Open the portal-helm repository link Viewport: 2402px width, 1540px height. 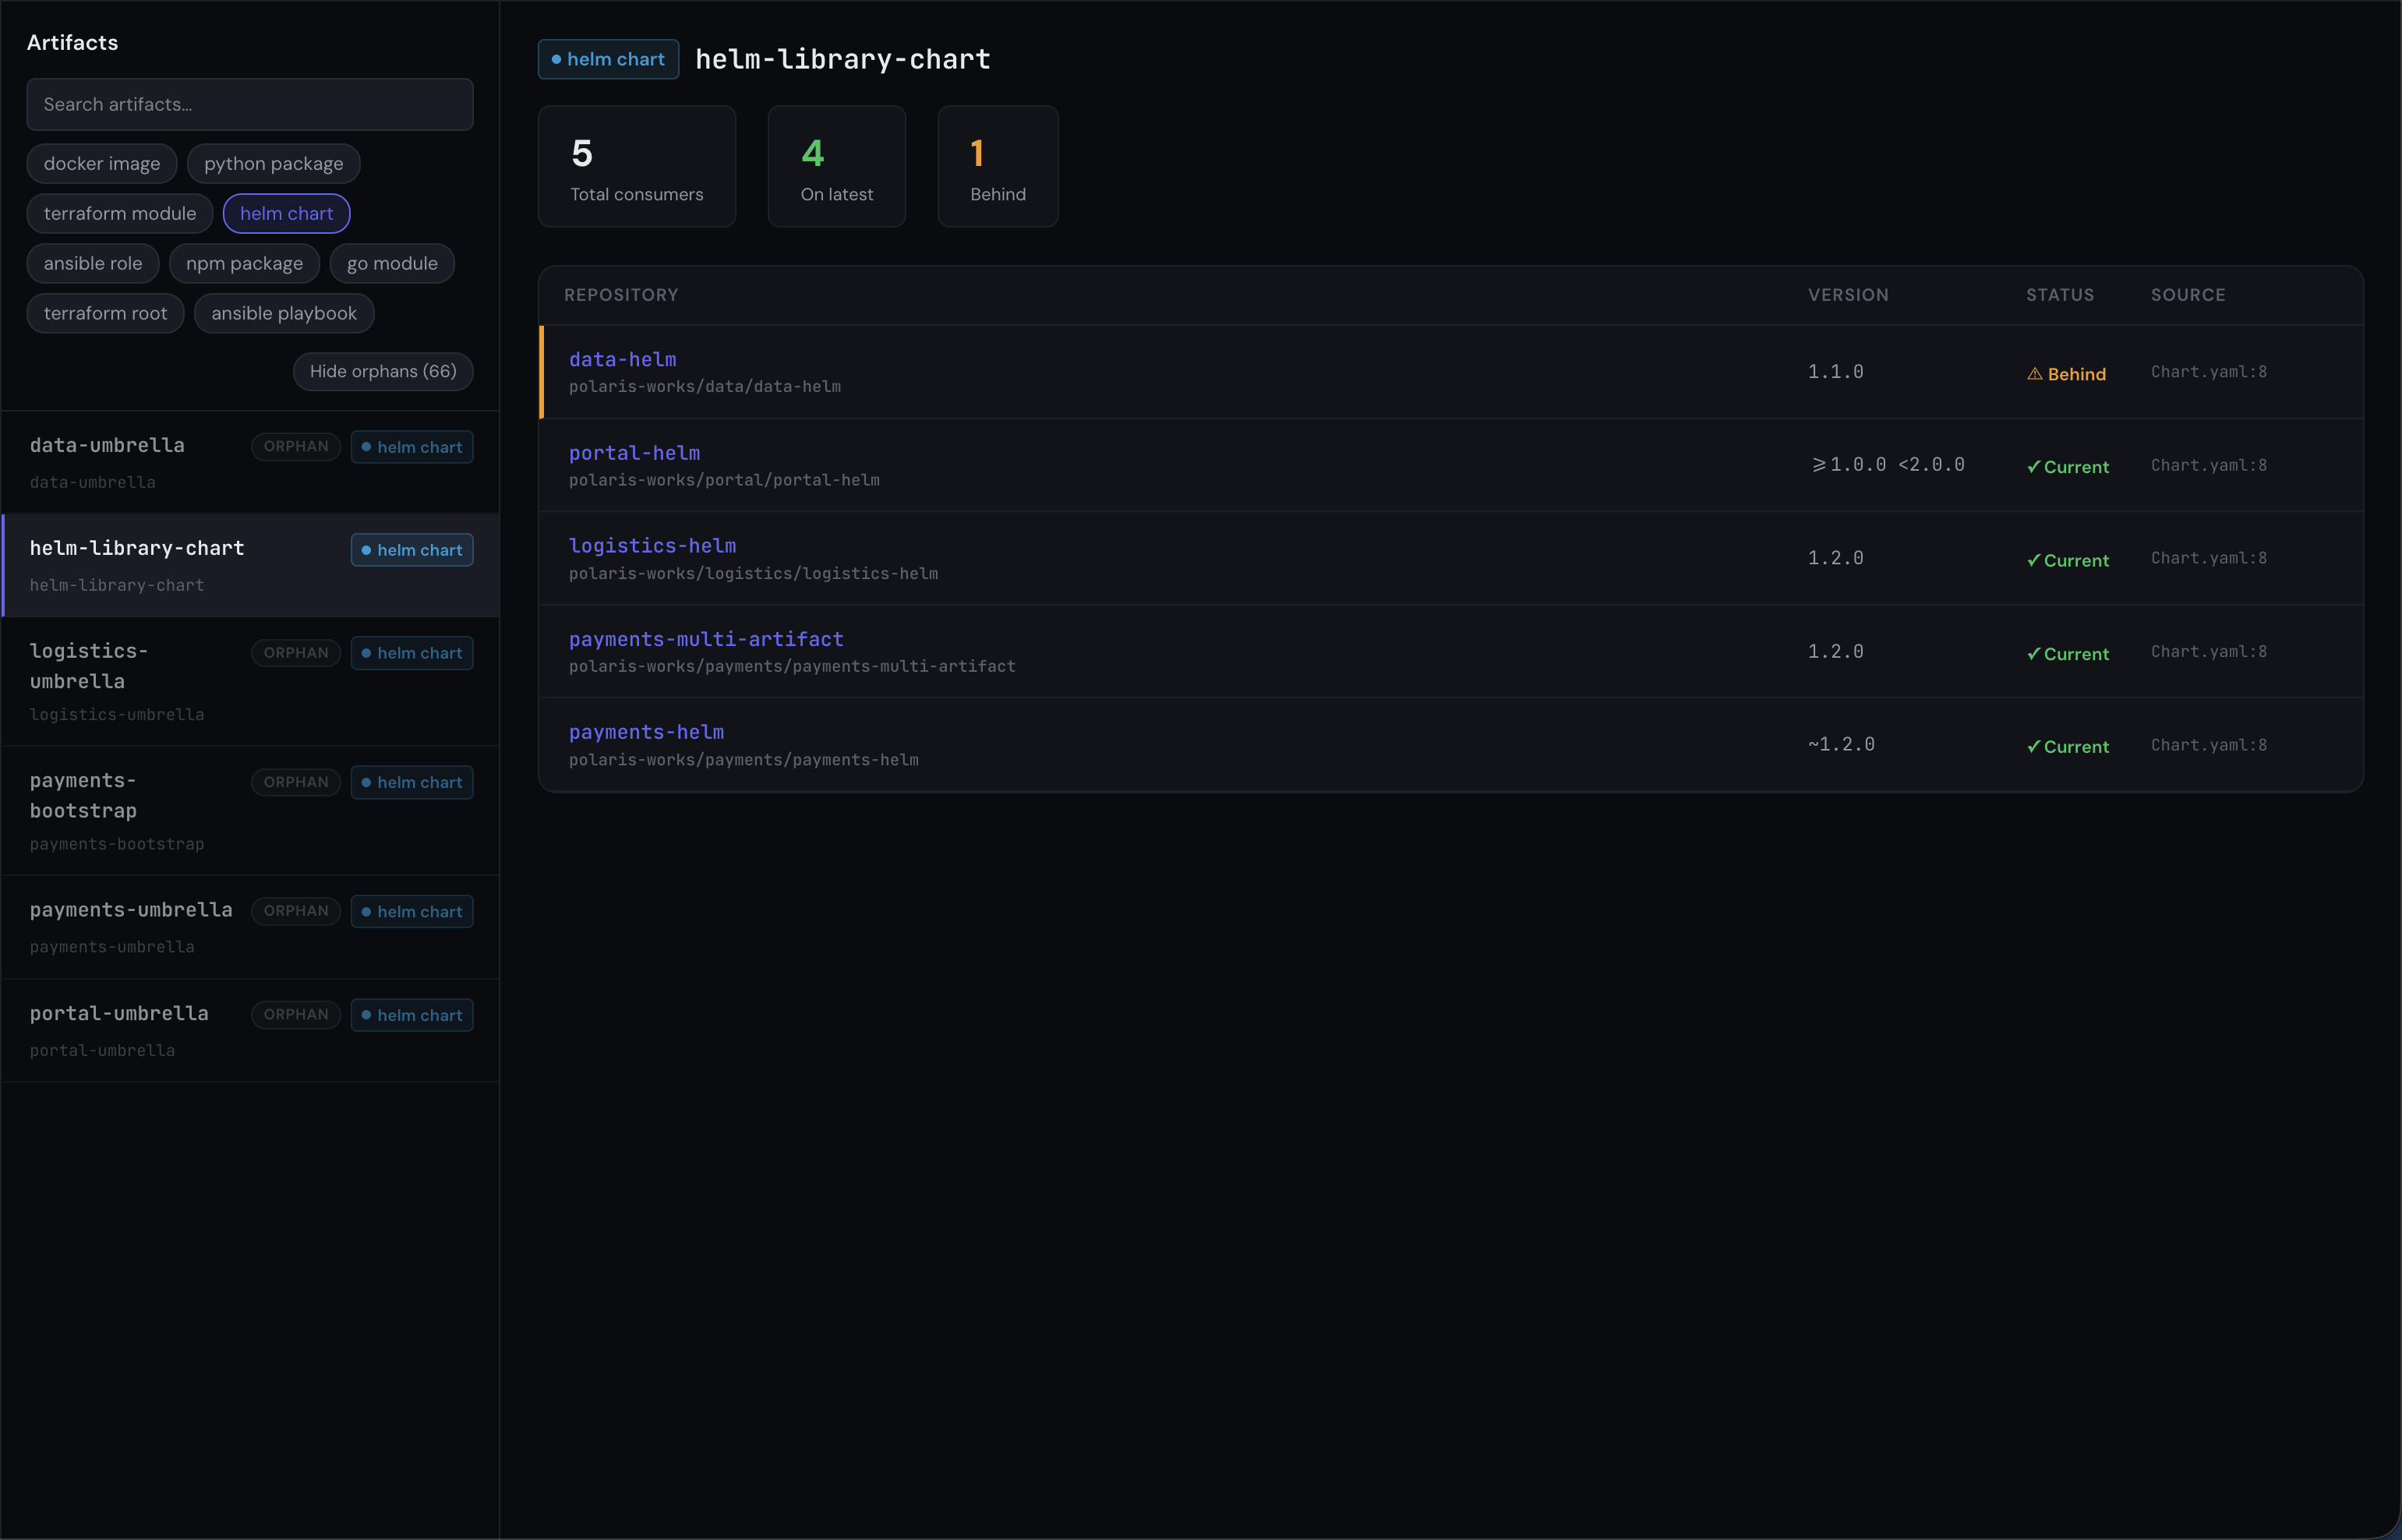coord(635,453)
